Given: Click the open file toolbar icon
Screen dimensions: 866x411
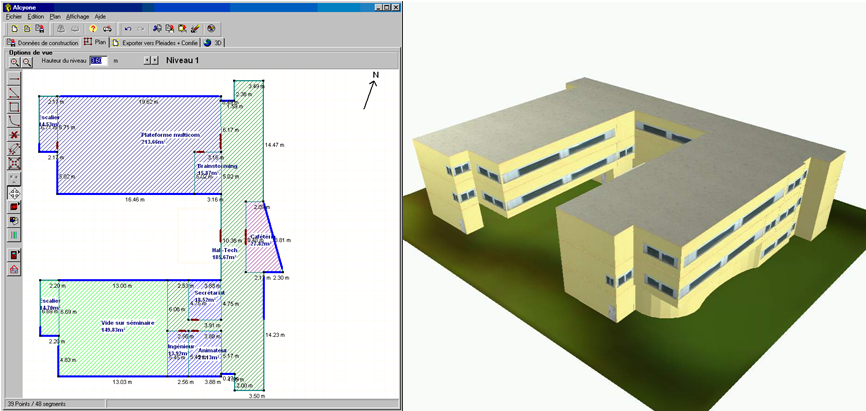Looking at the screenshot, I should pos(27,29).
